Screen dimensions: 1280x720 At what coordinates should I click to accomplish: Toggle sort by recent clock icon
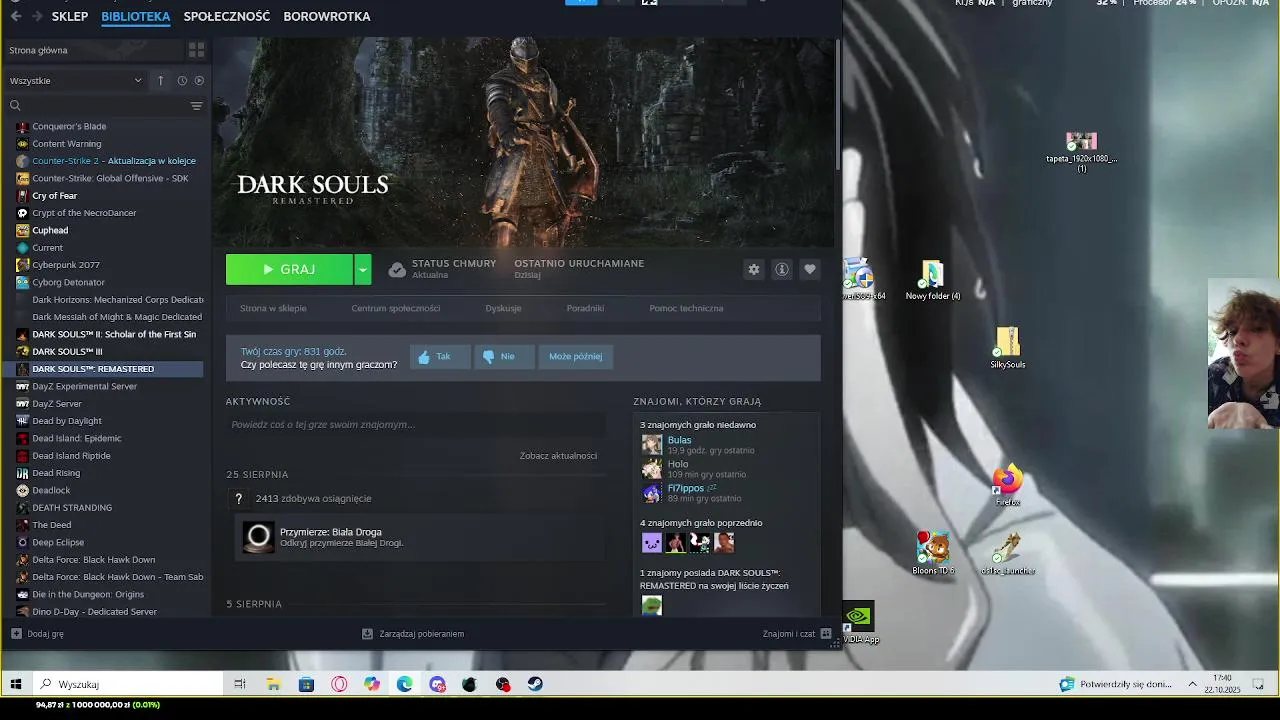(x=182, y=80)
